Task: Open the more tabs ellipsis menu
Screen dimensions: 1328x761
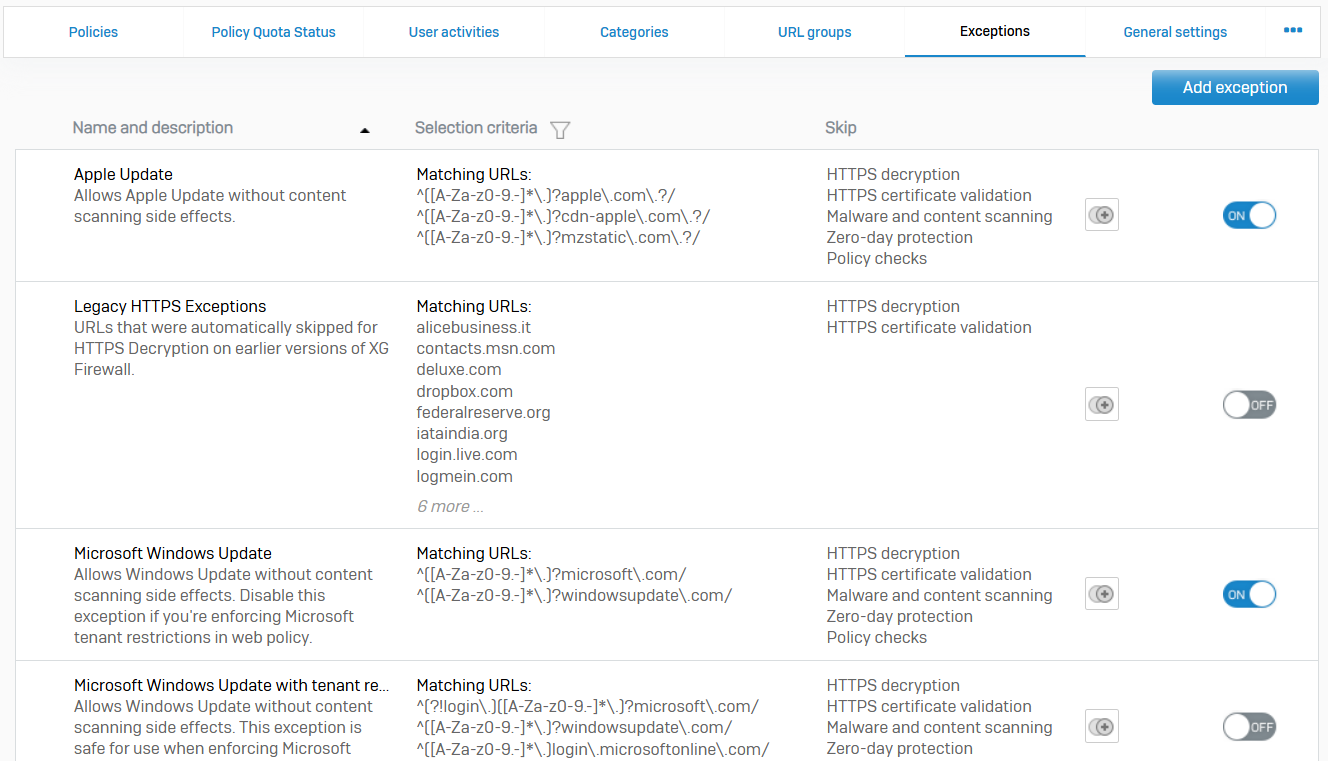Action: pyautogui.click(x=1292, y=31)
